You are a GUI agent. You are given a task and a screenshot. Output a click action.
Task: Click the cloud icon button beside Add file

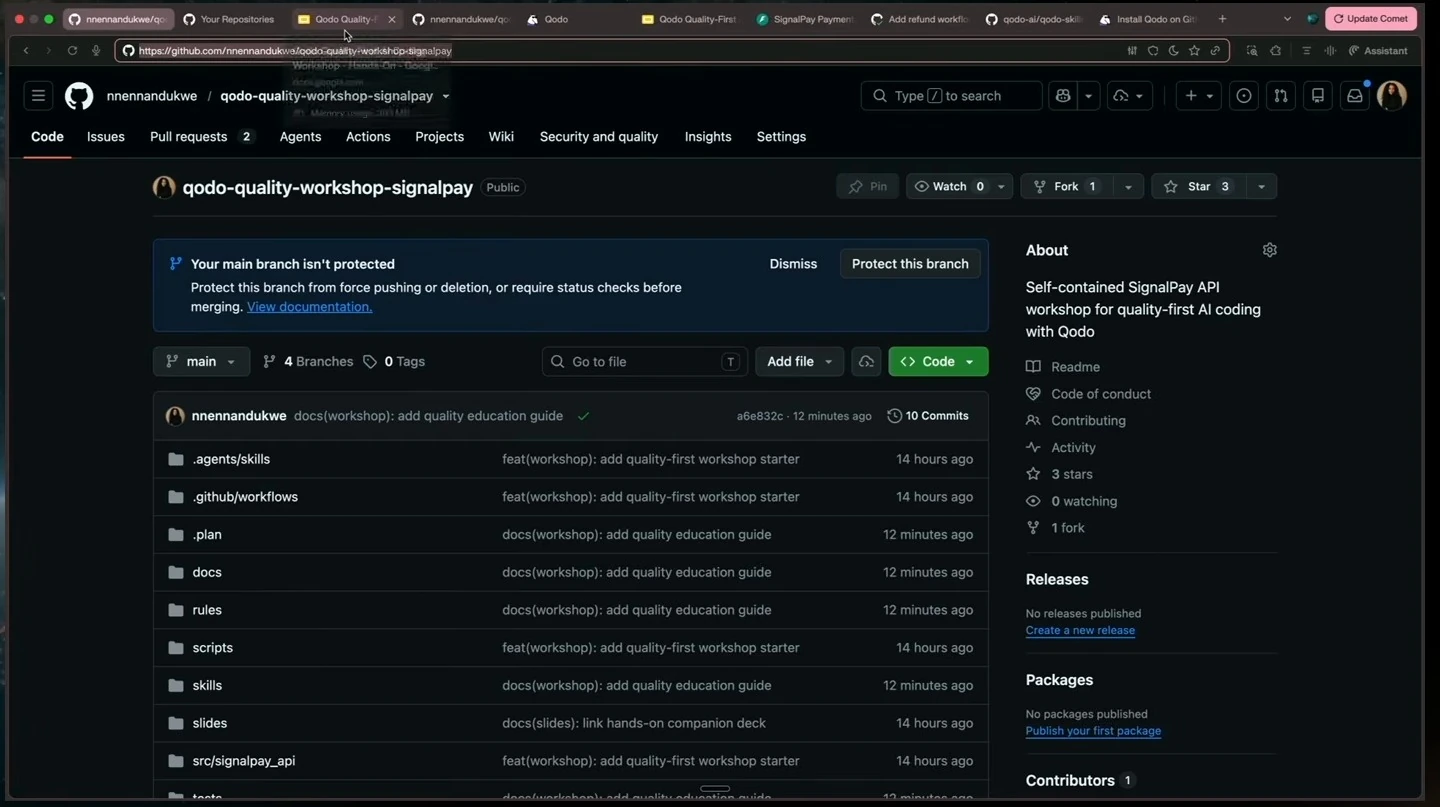[866, 361]
